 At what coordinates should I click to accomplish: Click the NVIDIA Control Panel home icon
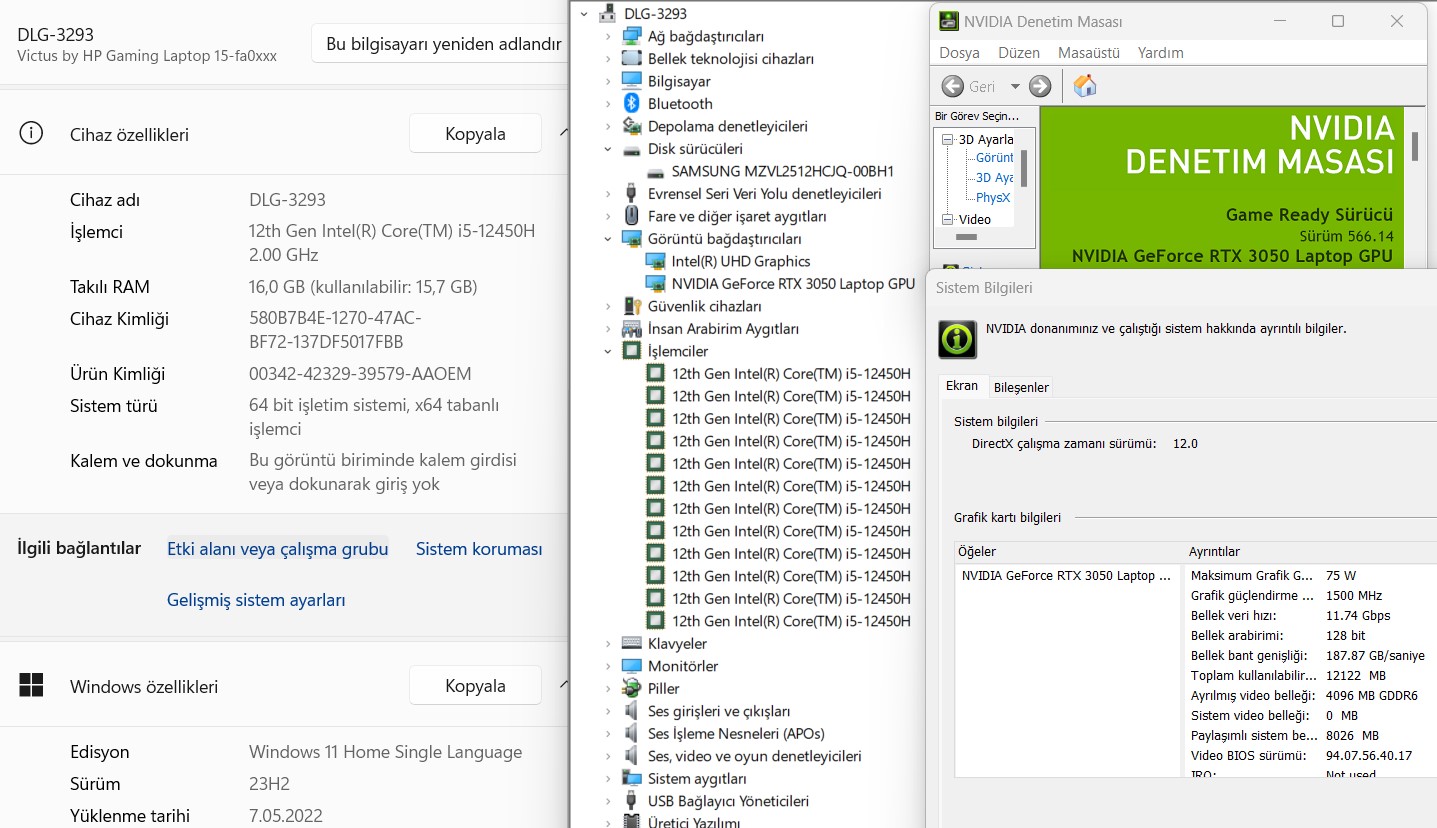point(1085,86)
